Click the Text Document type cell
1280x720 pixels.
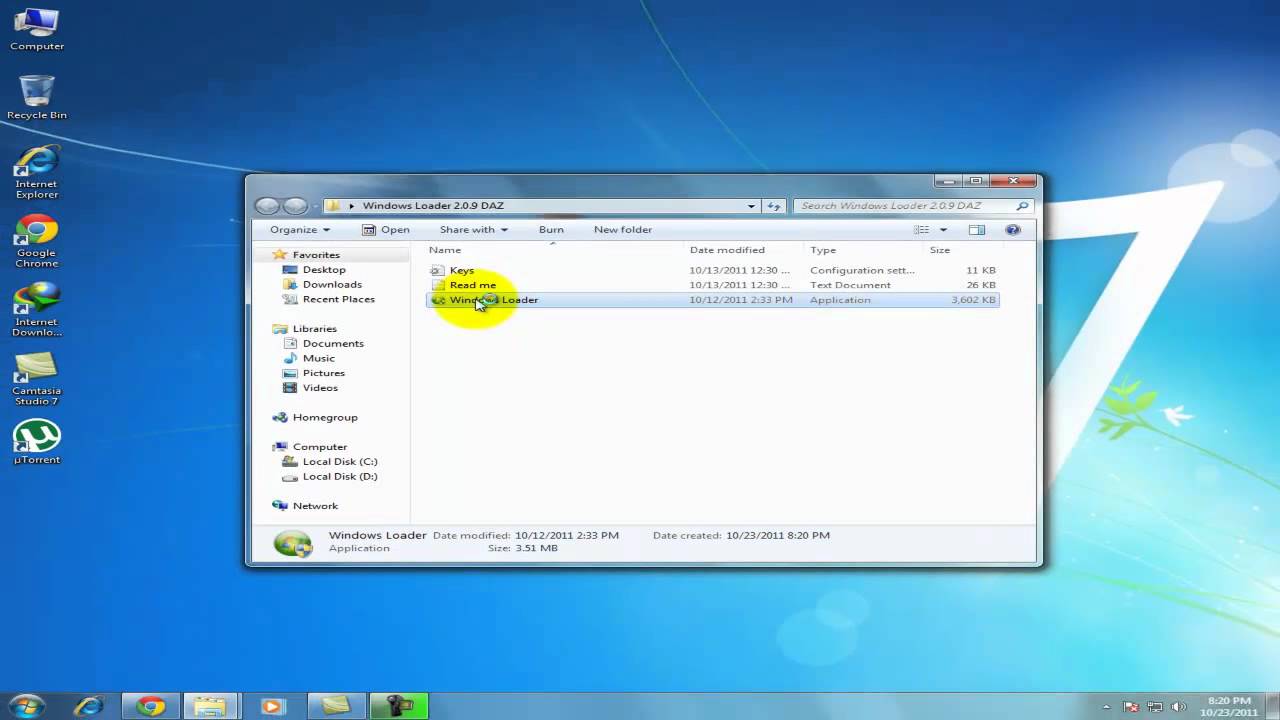point(850,285)
